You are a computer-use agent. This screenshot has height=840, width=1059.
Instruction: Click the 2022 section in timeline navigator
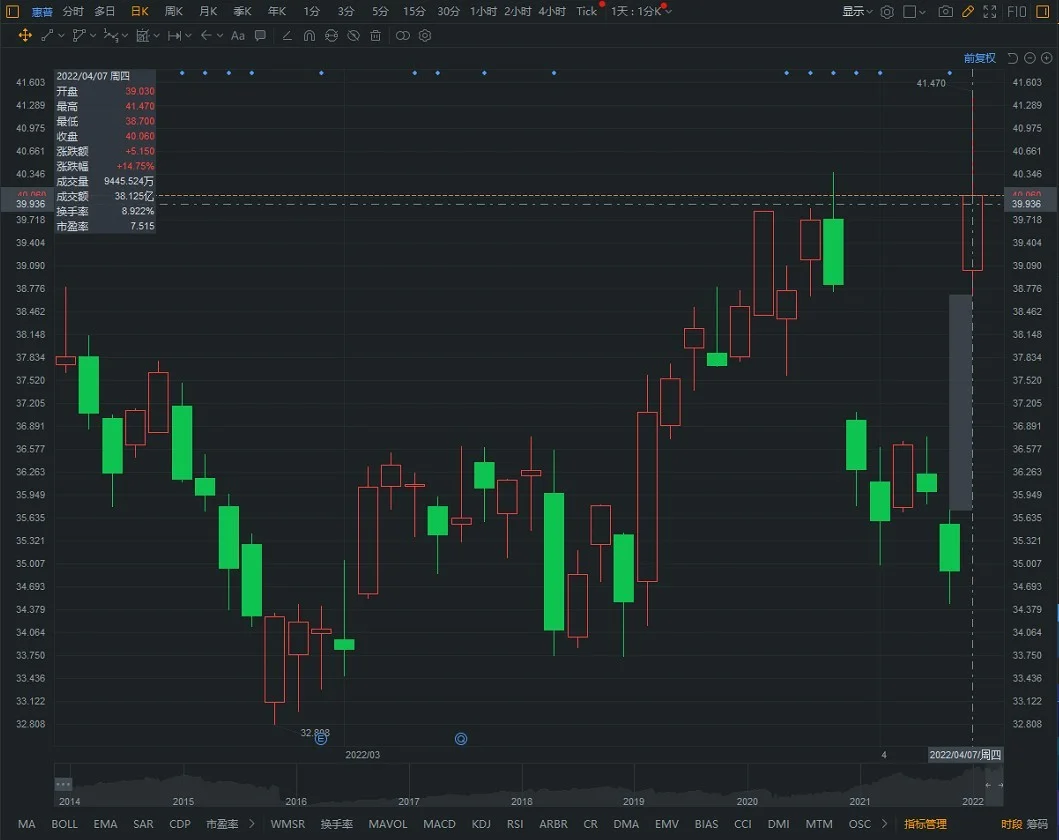click(973, 802)
